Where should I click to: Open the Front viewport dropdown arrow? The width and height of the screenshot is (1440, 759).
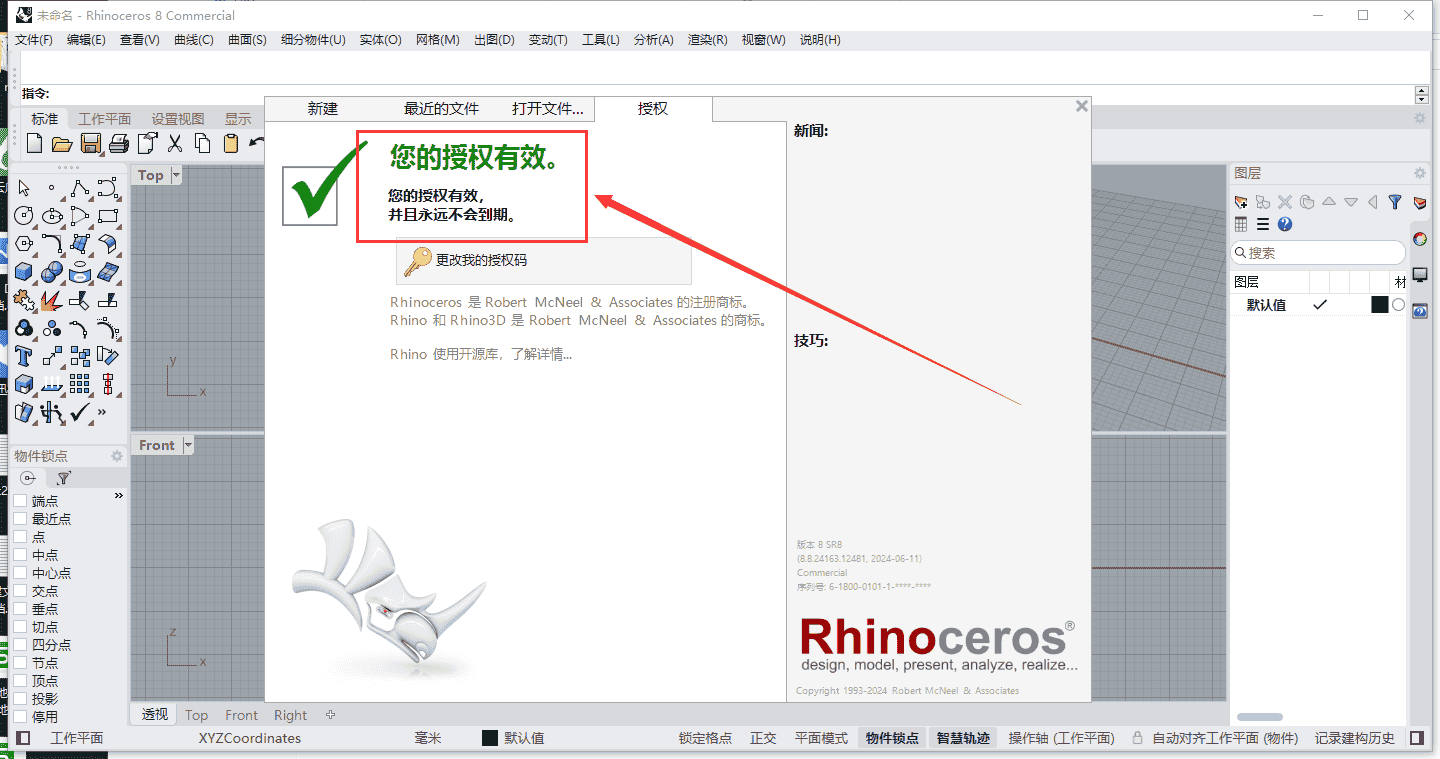(x=188, y=445)
